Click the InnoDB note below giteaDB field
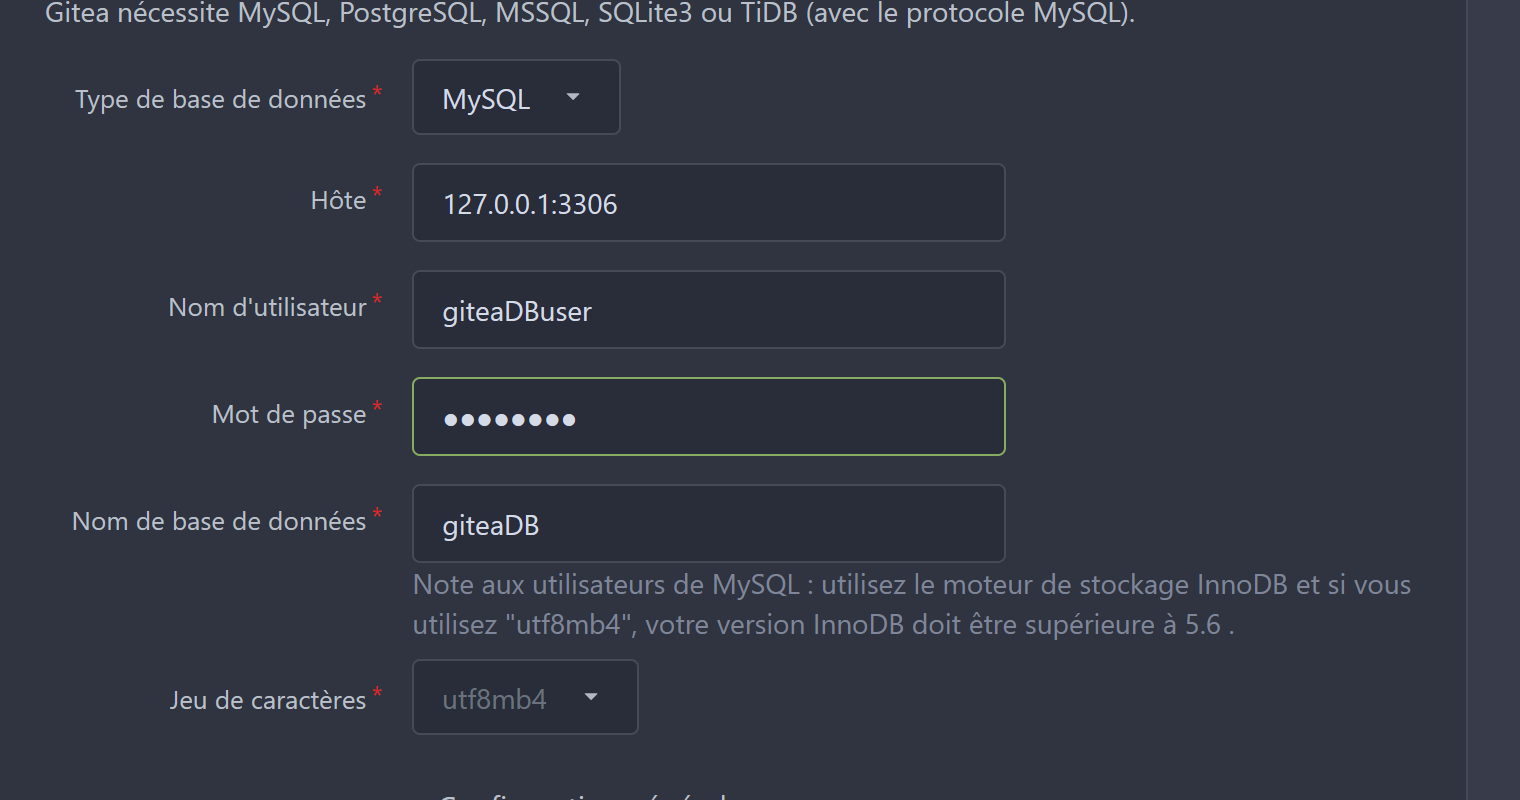Image resolution: width=1520 pixels, height=800 pixels. point(910,605)
